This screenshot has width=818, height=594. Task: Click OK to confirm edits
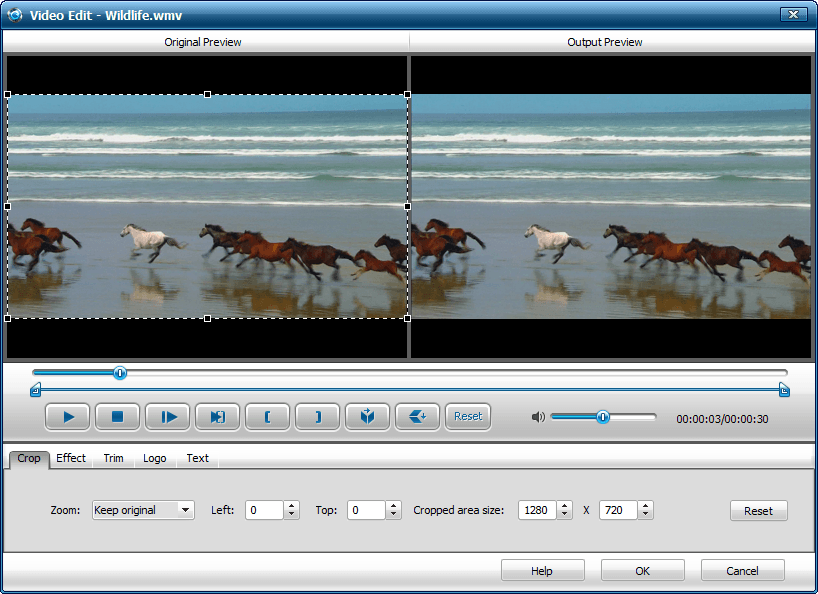[x=642, y=570]
